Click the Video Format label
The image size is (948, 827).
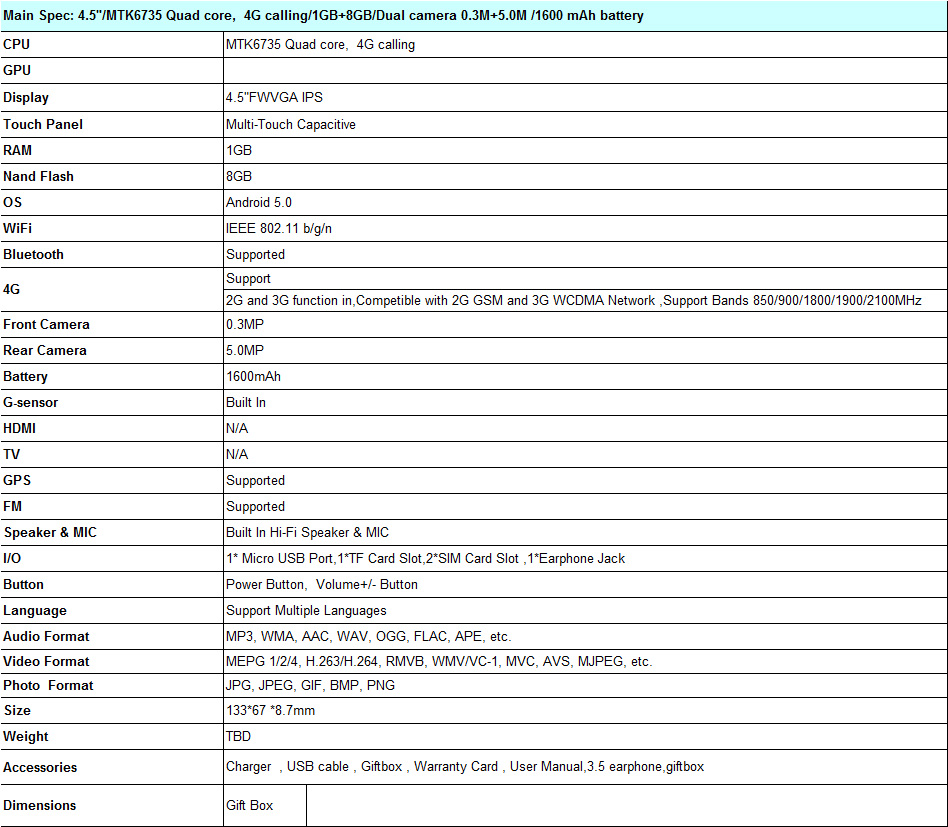112,661
